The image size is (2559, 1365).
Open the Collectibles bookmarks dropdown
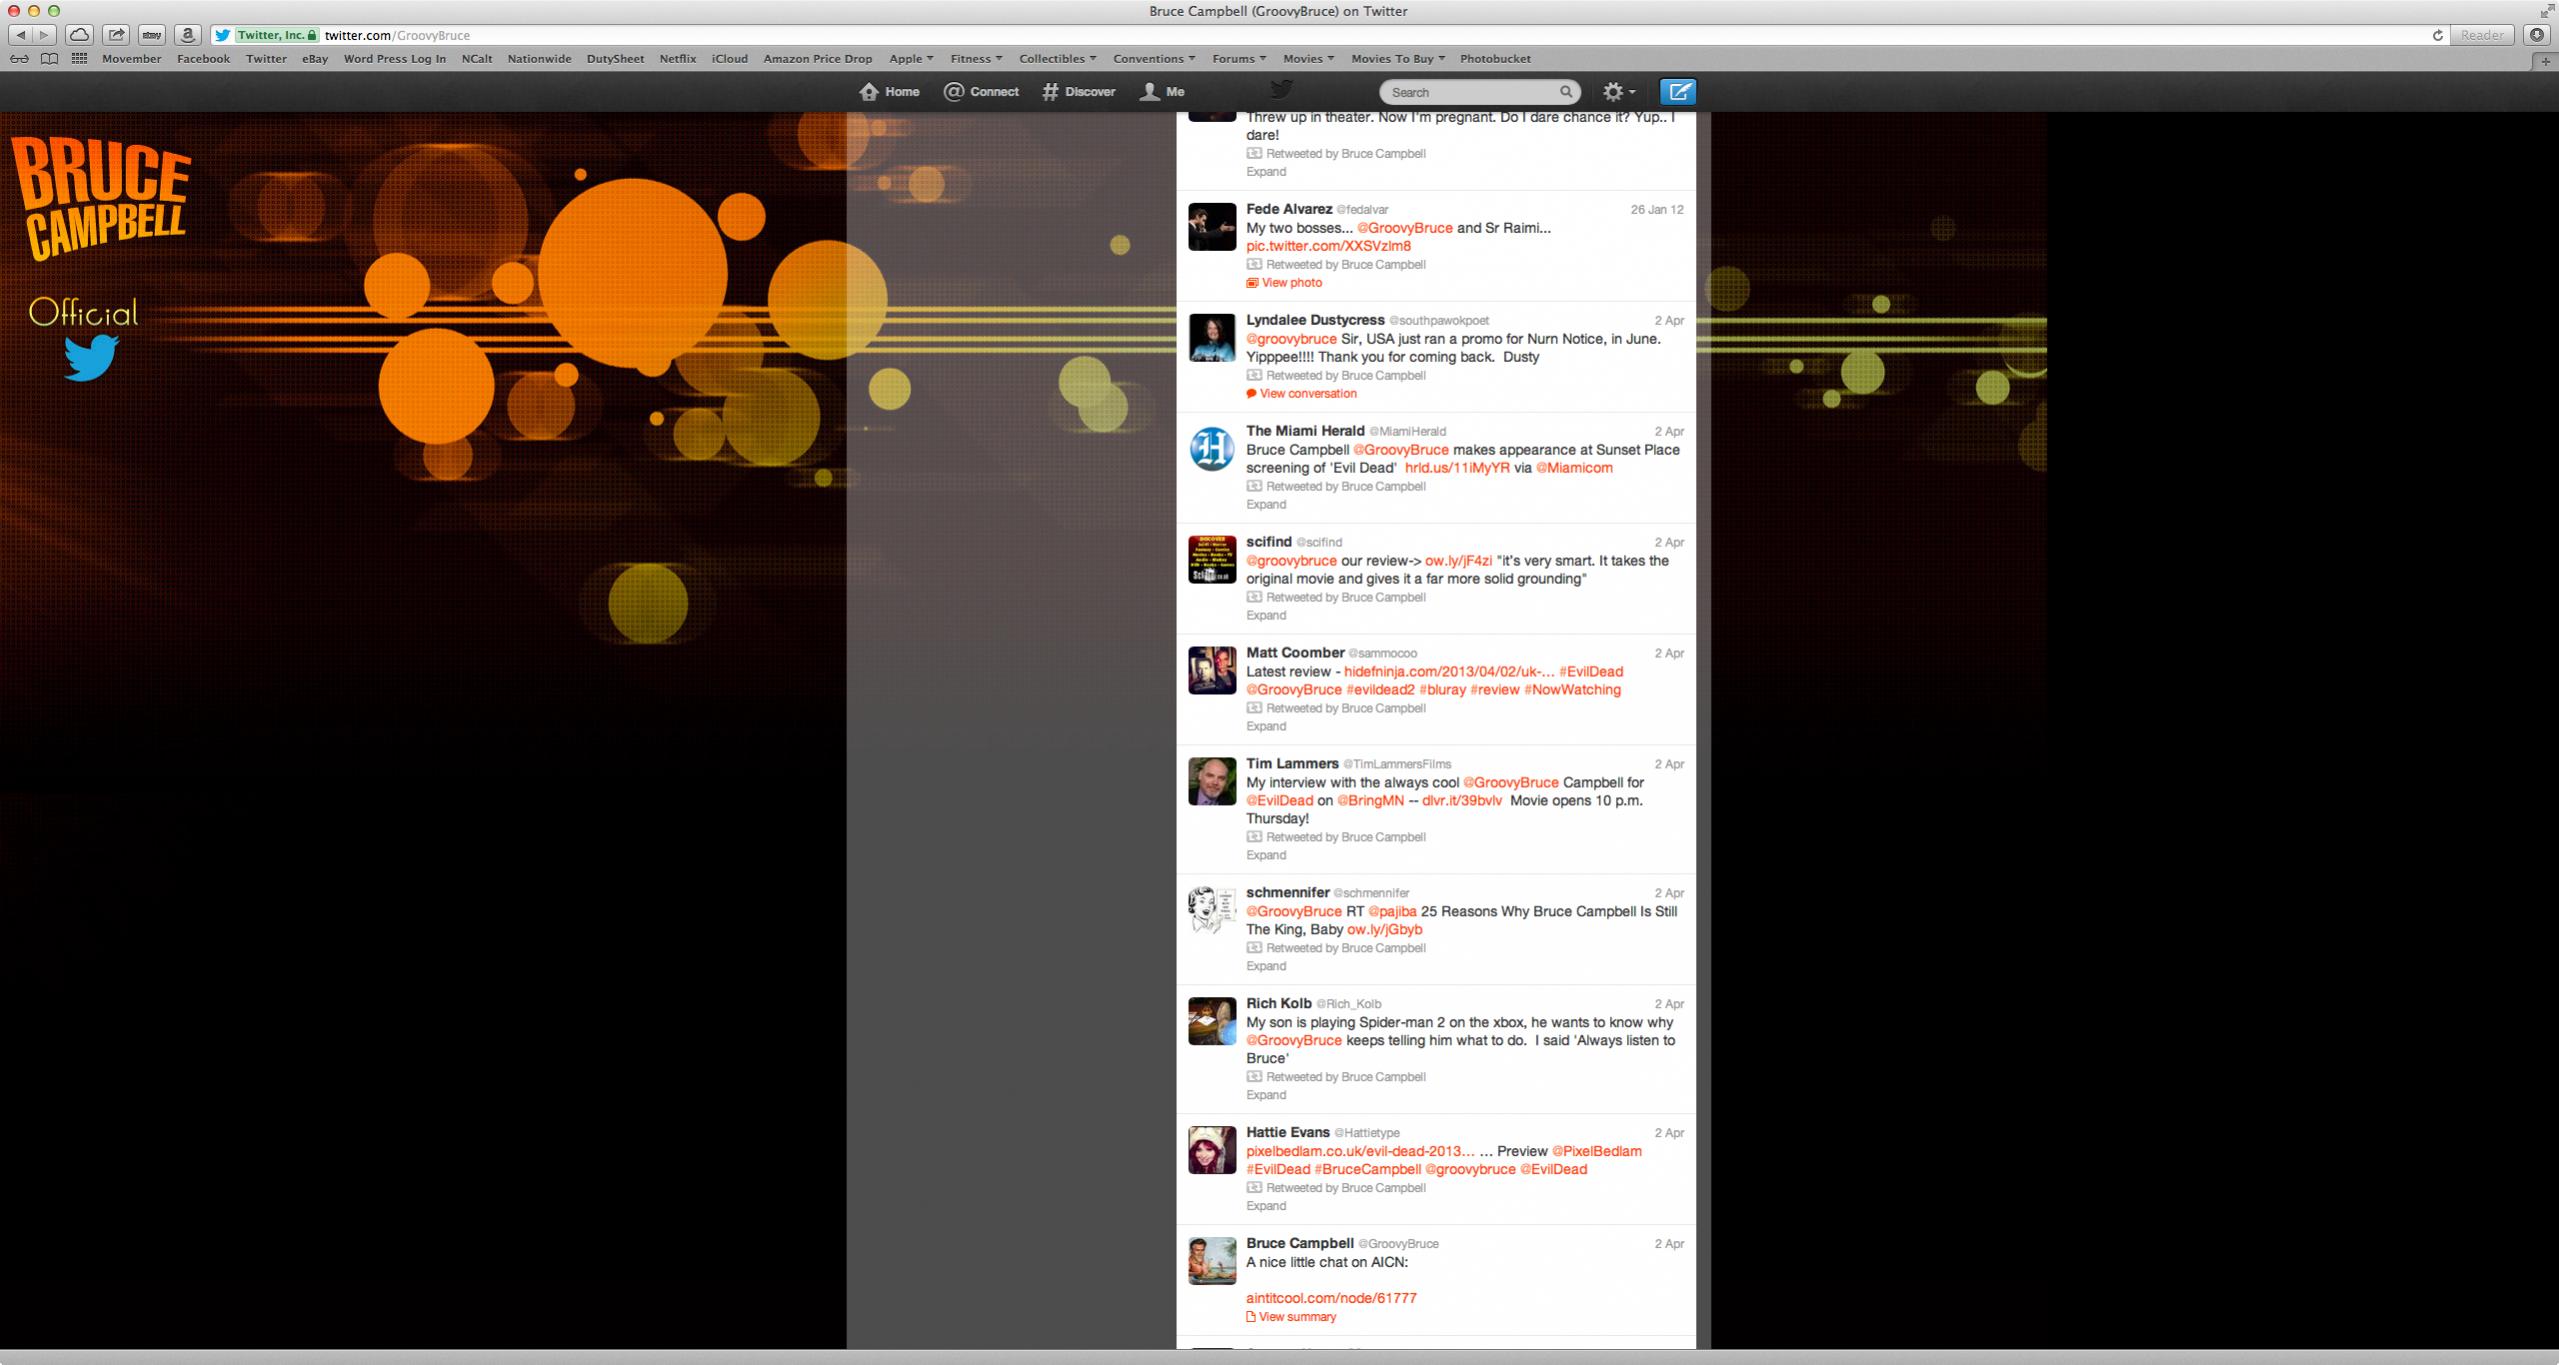coord(1057,59)
